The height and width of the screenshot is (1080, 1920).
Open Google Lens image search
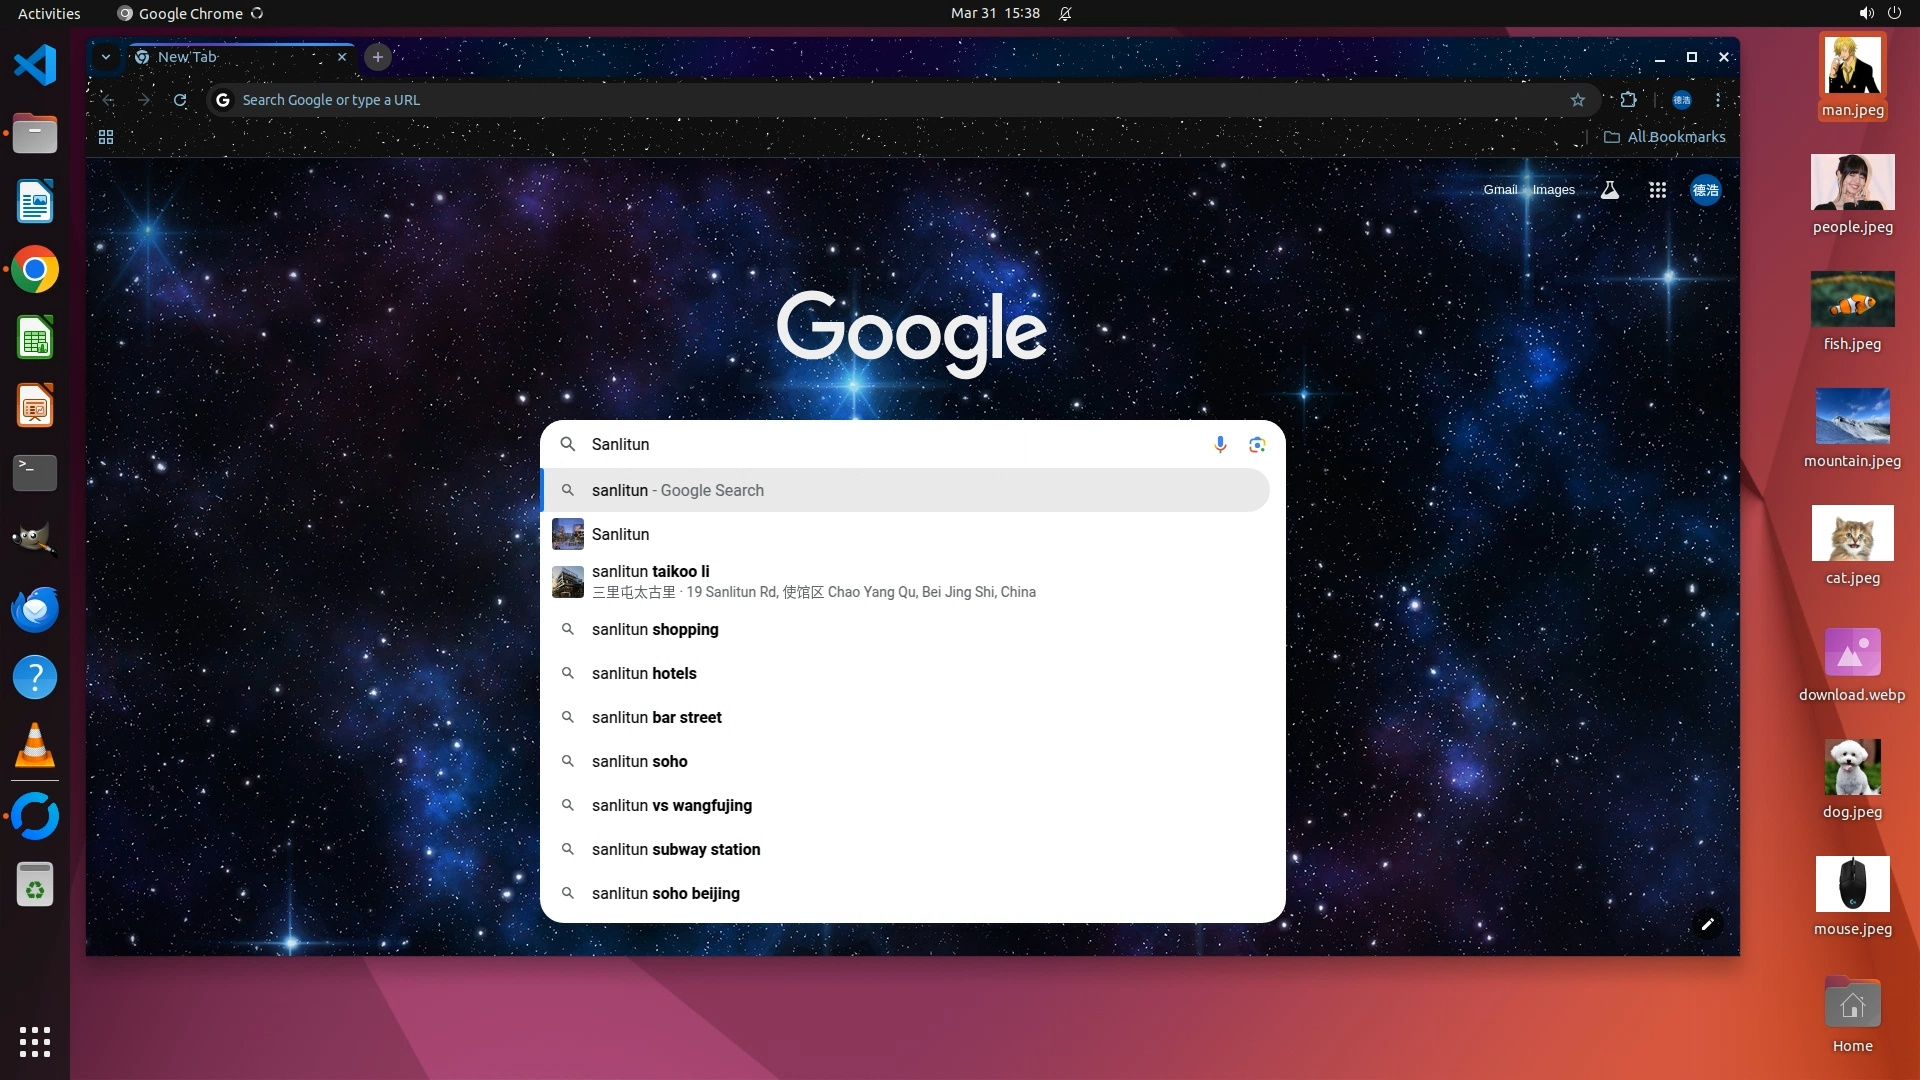point(1257,444)
